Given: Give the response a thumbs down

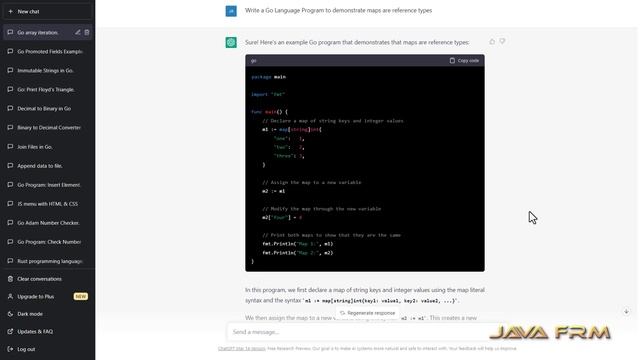Looking at the screenshot, I should click(x=502, y=42).
